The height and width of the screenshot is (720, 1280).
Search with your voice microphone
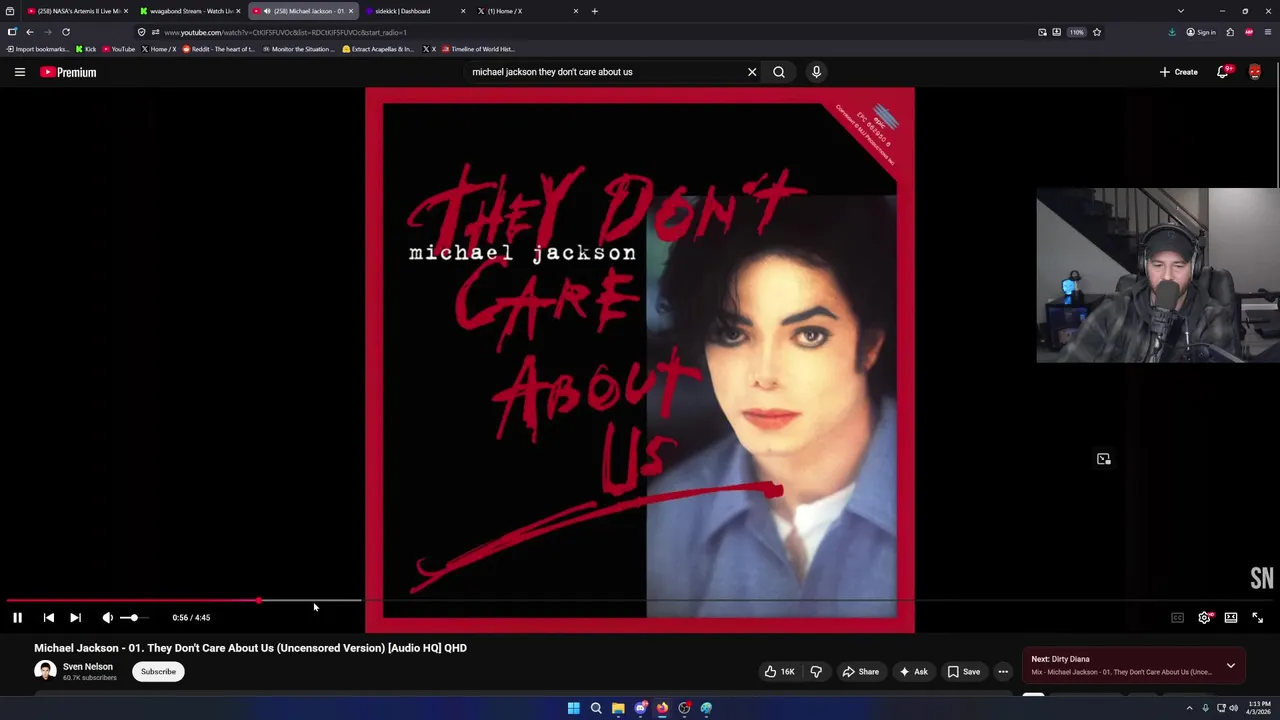click(x=816, y=72)
